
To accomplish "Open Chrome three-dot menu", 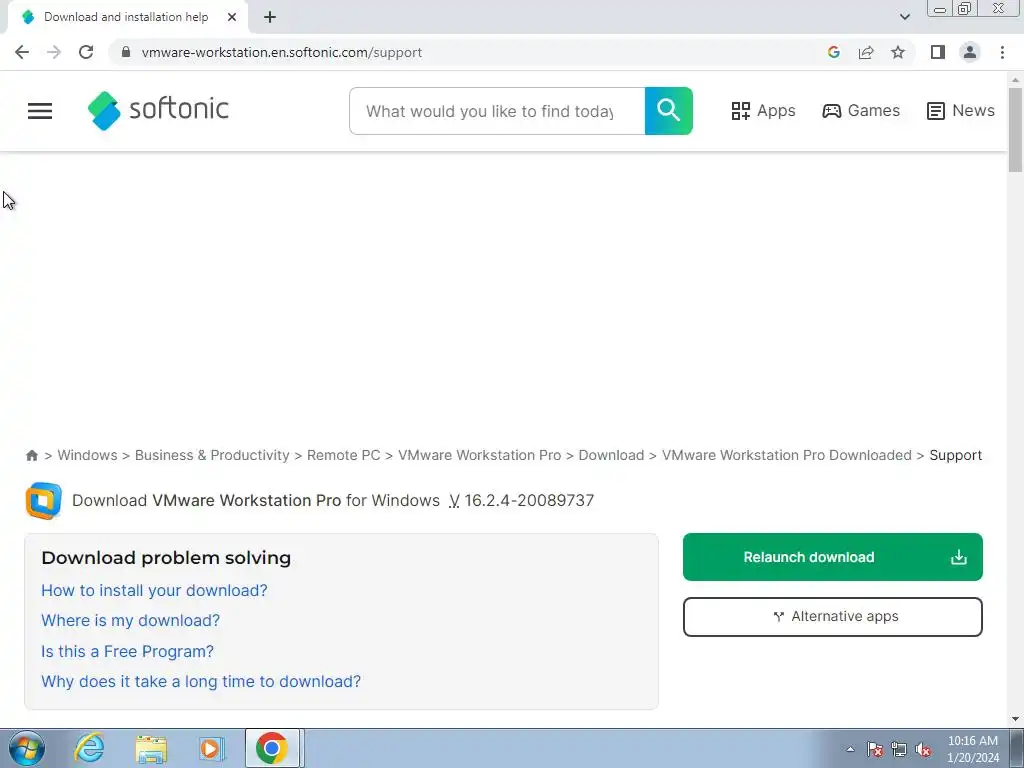I will 1002,52.
